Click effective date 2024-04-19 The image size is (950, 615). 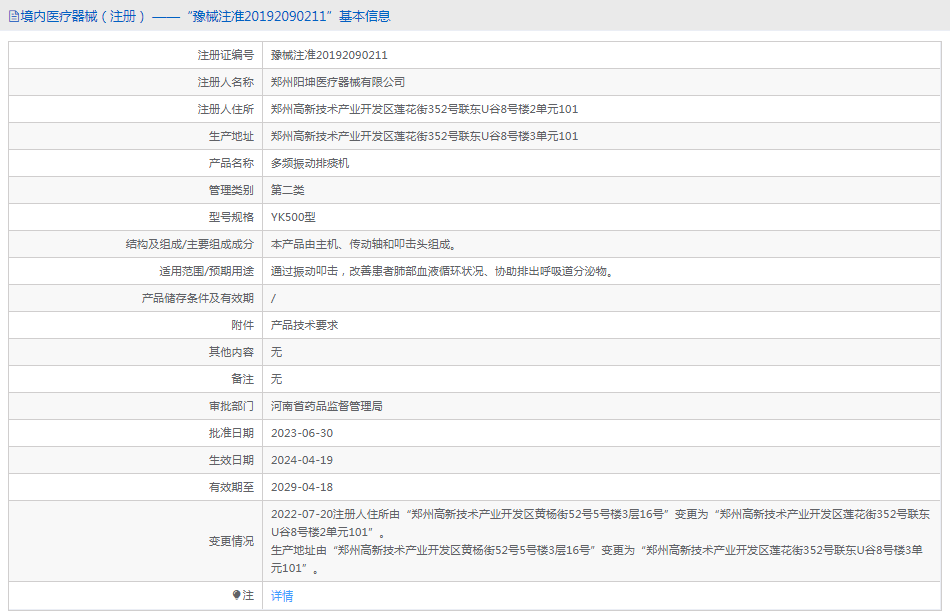pos(301,460)
